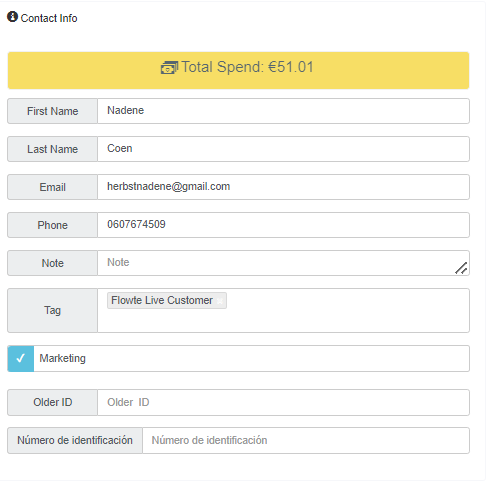
Task: Remove the Flowte Live Customer tag
Action: click(220, 301)
